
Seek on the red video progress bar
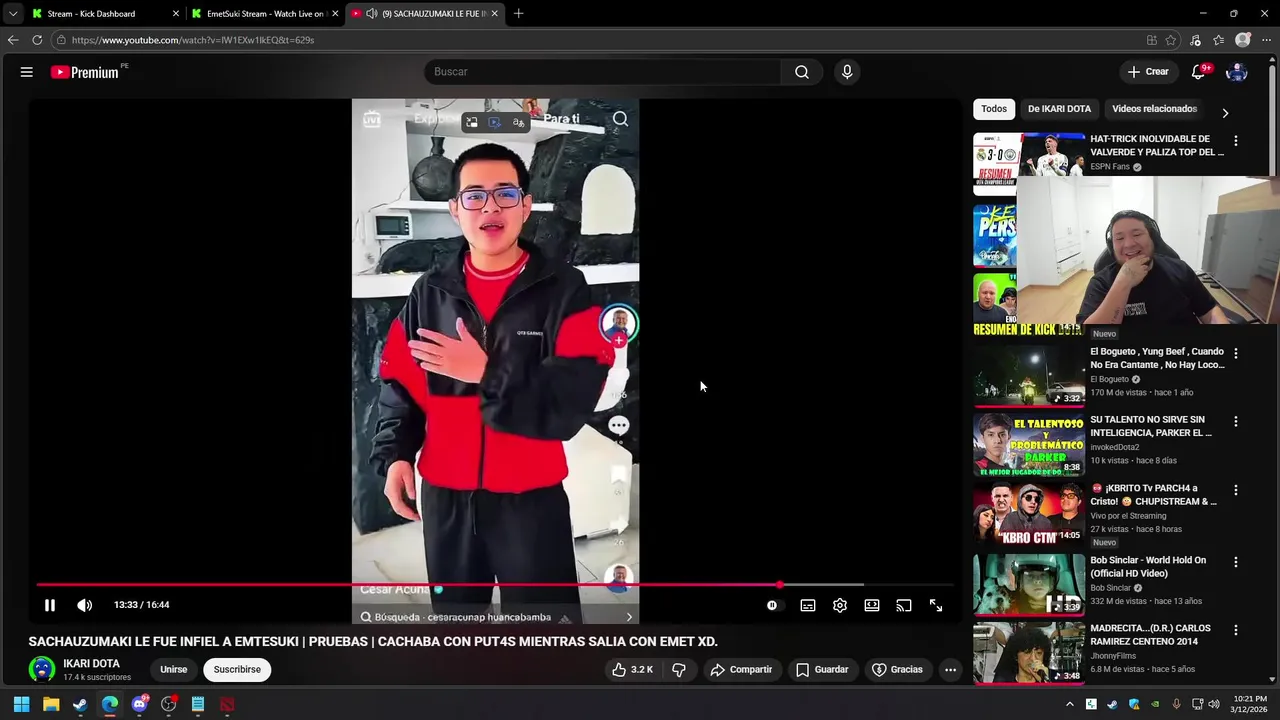pyautogui.click(x=408, y=585)
